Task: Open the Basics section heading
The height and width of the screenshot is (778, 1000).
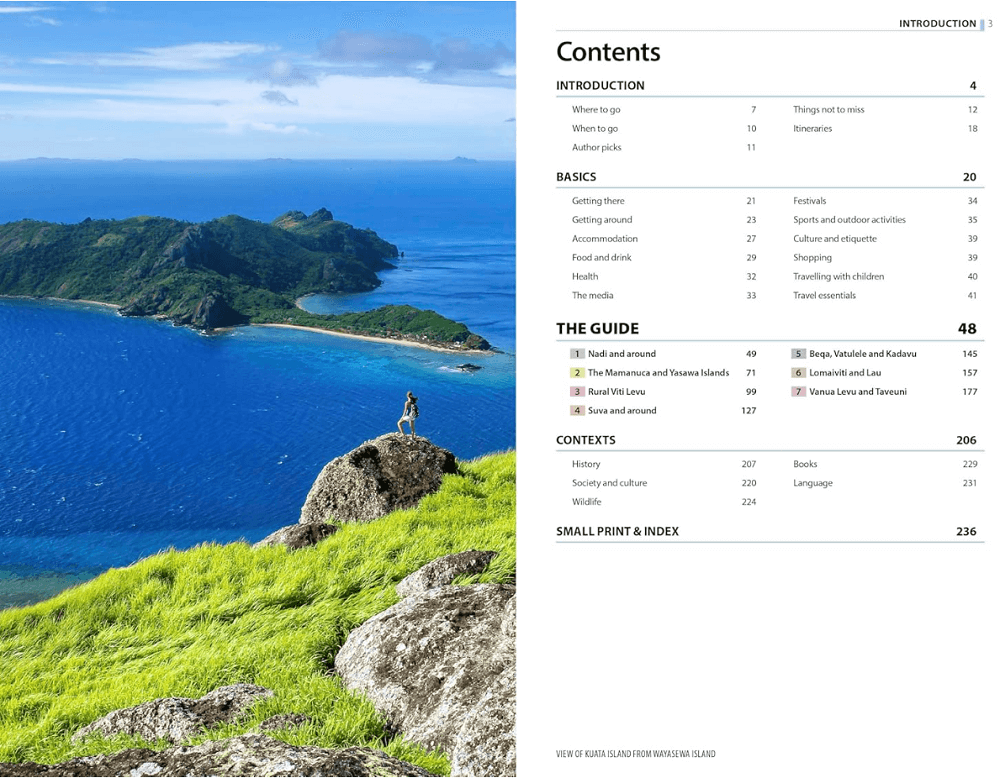Action: [576, 177]
